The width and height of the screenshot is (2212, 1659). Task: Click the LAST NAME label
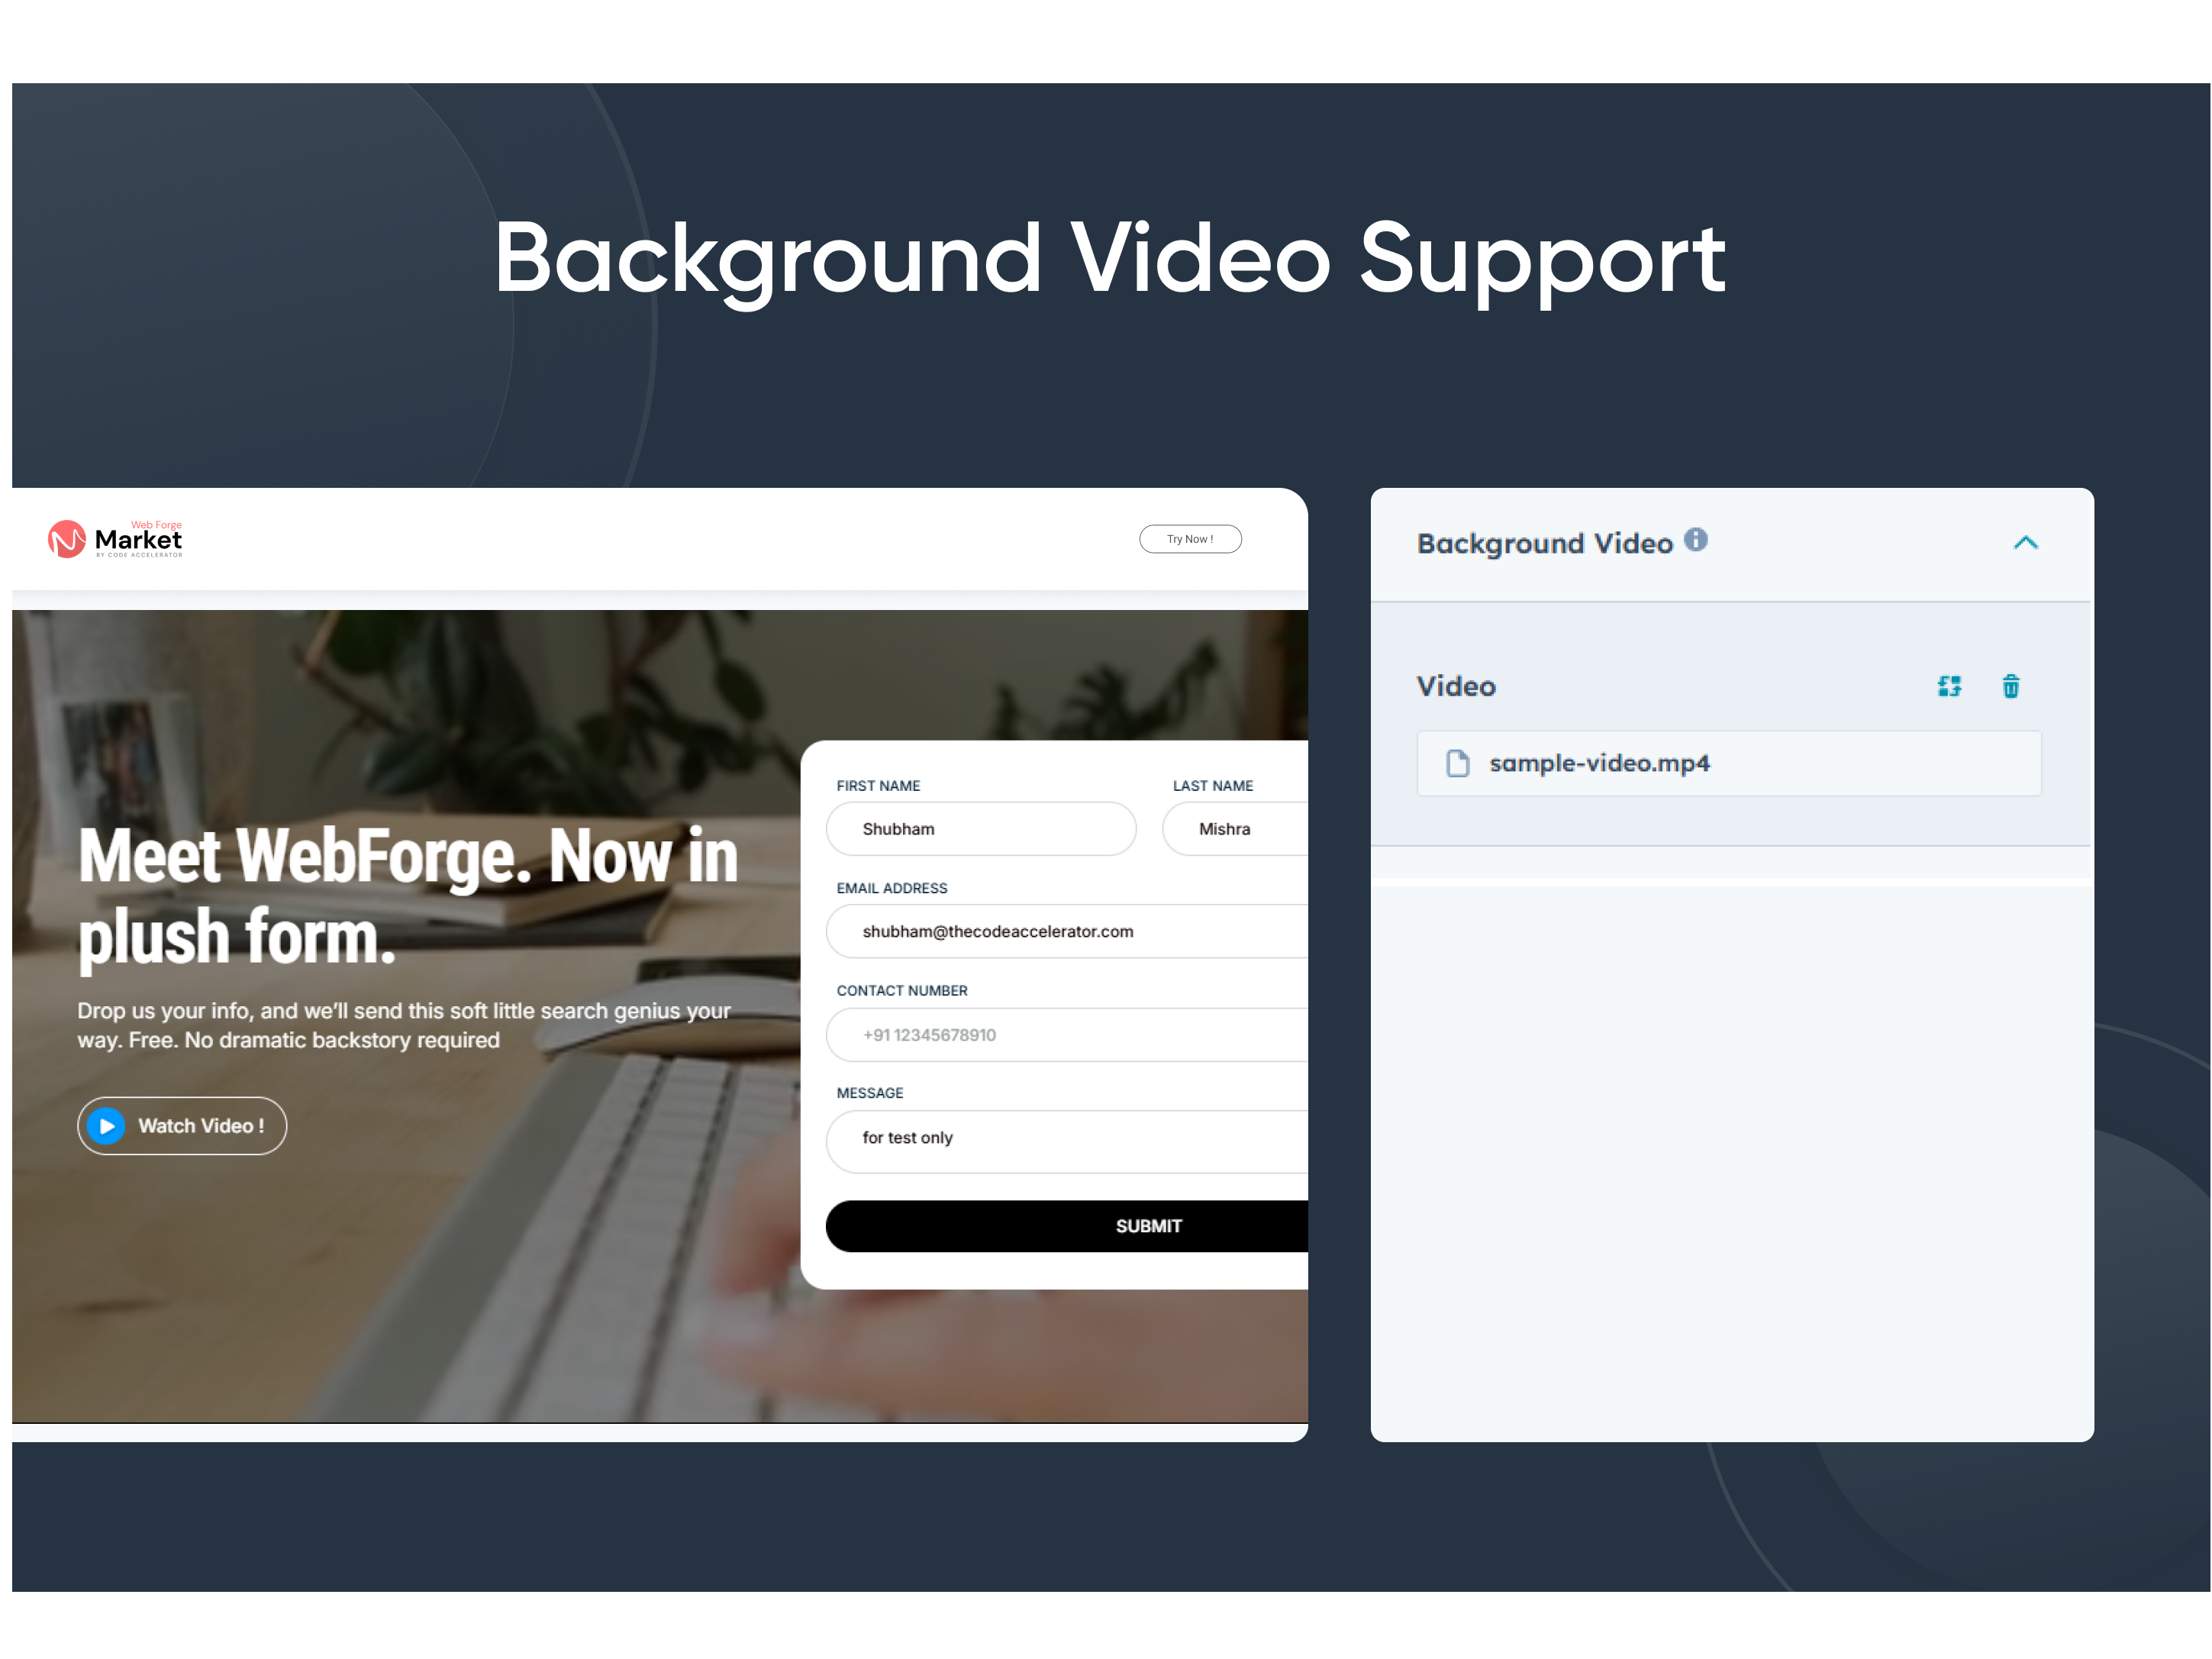point(1213,786)
